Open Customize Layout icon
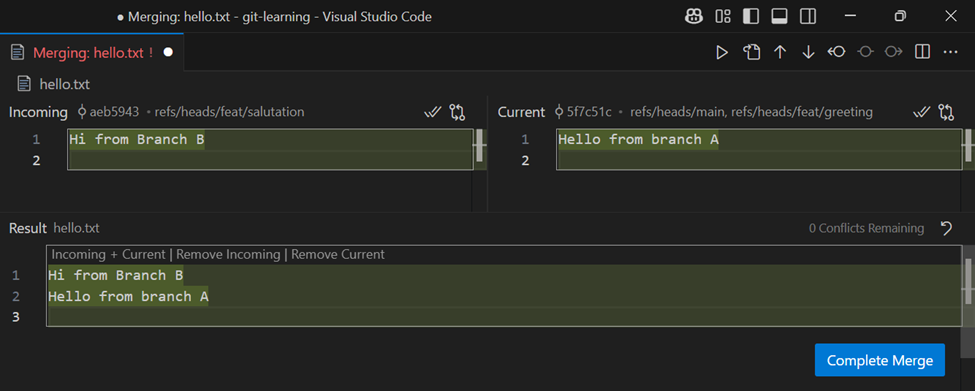The width and height of the screenshot is (975, 391). (723, 17)
